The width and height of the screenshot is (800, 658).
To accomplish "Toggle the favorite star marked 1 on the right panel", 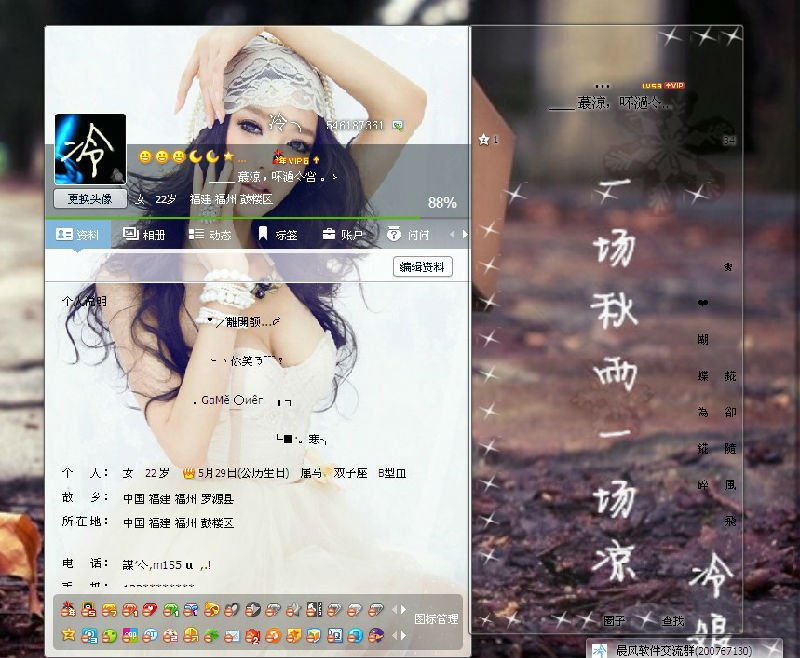I will coord(484,140).
